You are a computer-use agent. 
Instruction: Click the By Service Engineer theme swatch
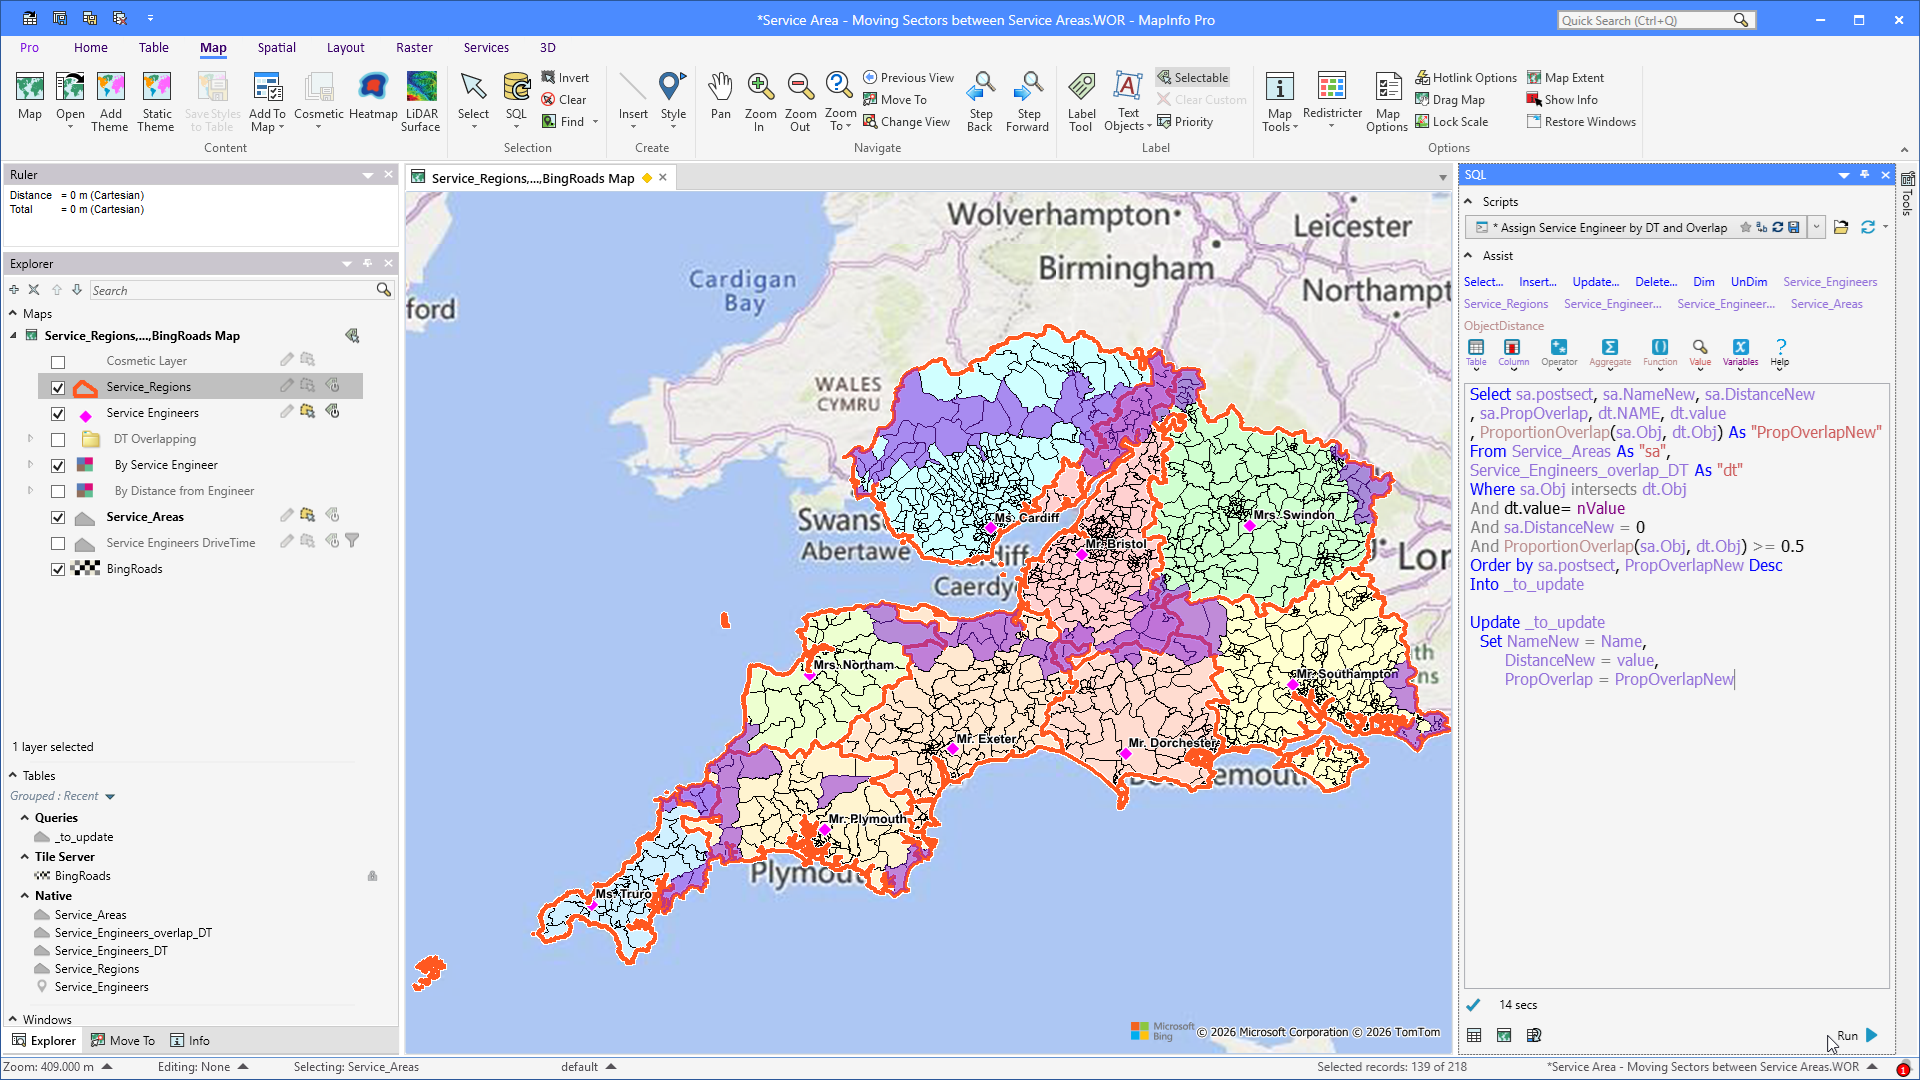(x=85, y=465)
